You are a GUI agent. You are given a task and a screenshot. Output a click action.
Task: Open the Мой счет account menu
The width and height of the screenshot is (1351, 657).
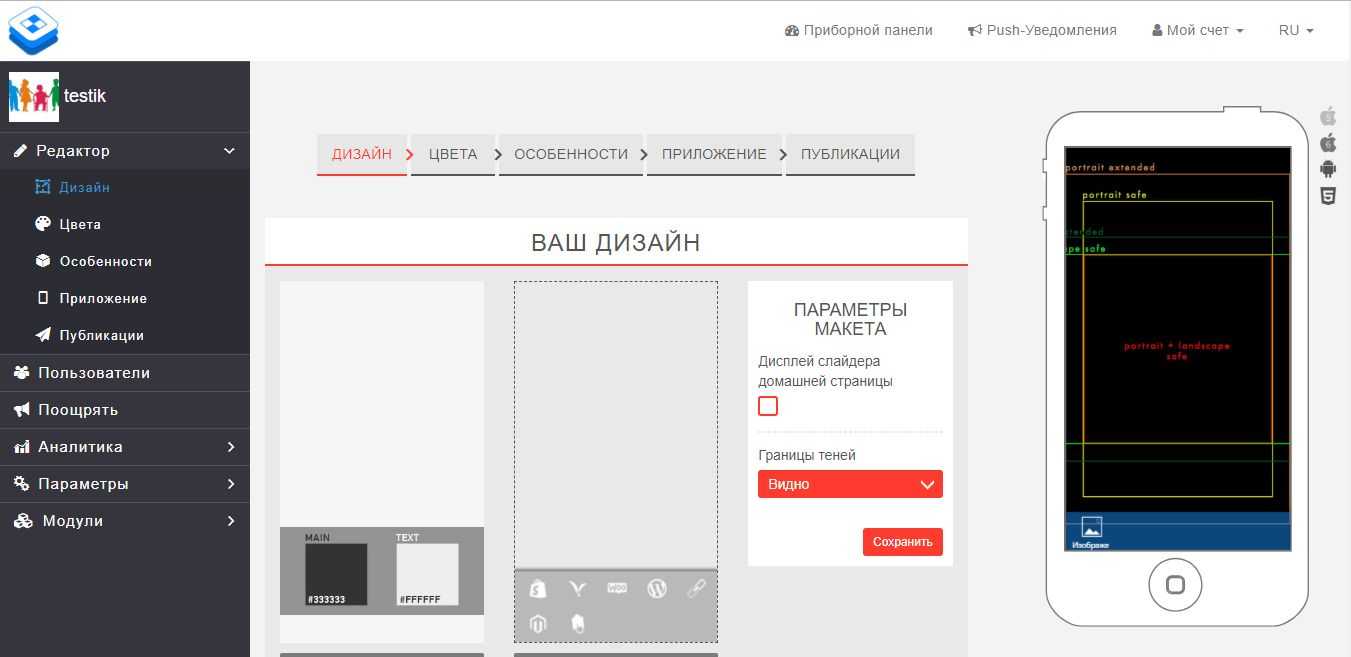point(1198,30)
